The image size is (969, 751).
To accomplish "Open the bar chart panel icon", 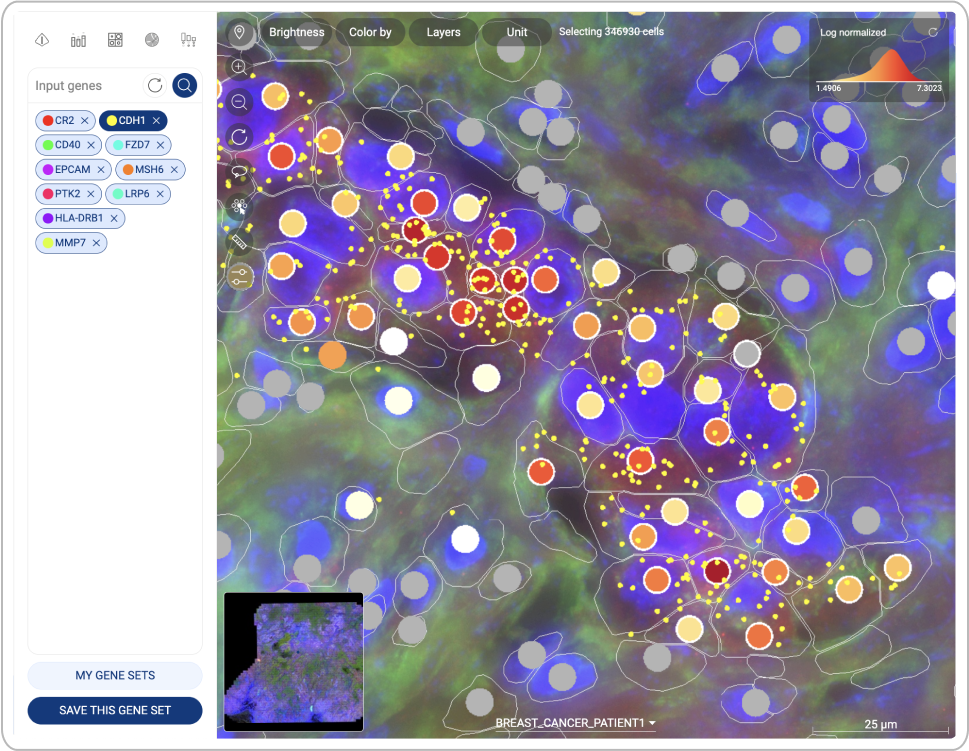I will (x=78, y=40).
